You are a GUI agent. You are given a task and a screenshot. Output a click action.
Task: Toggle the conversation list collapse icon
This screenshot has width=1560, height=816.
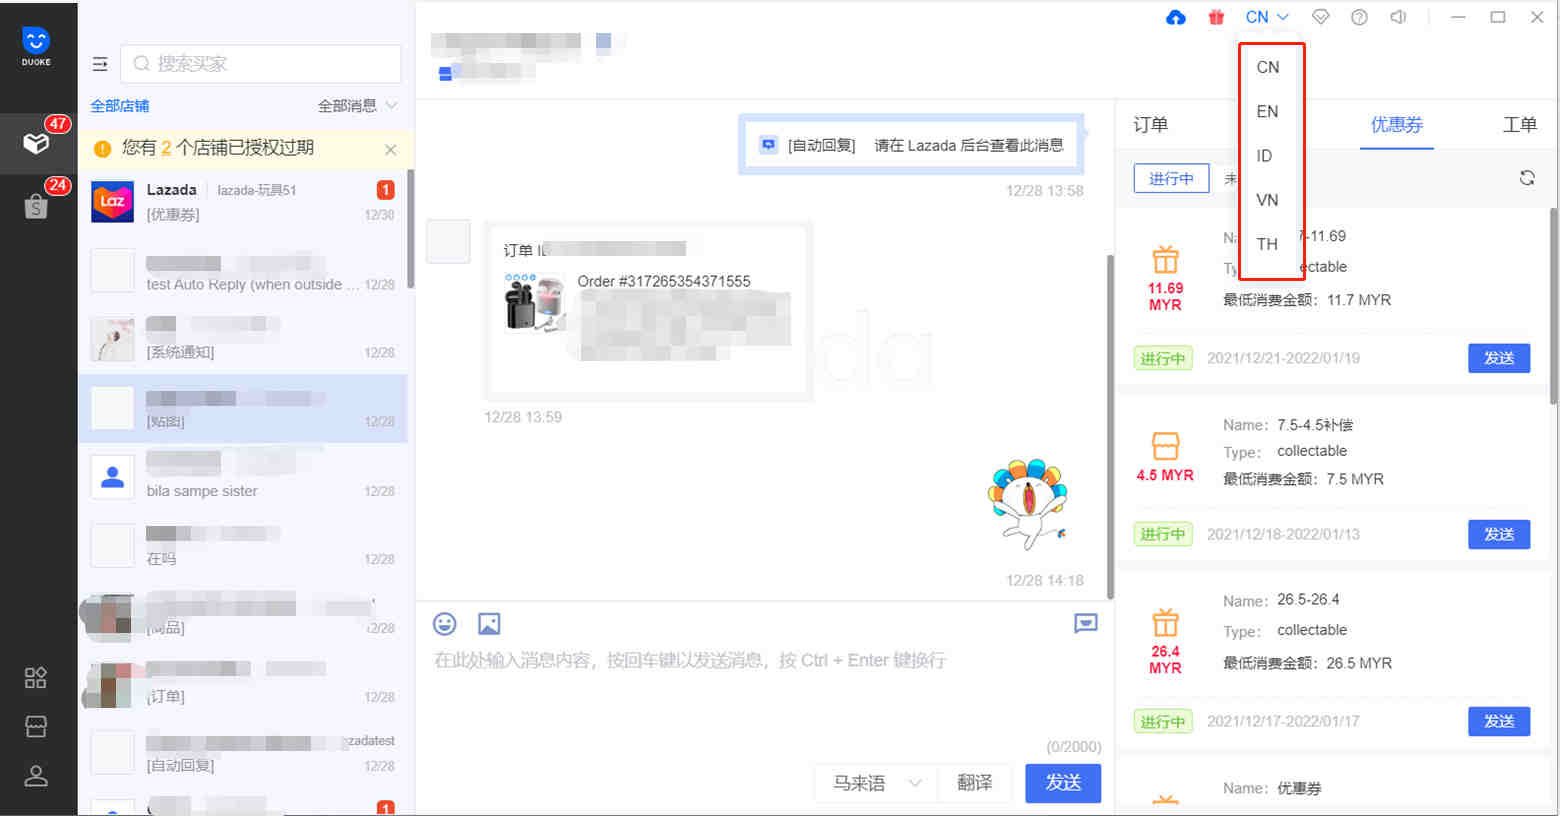click(x=100, y=64)
